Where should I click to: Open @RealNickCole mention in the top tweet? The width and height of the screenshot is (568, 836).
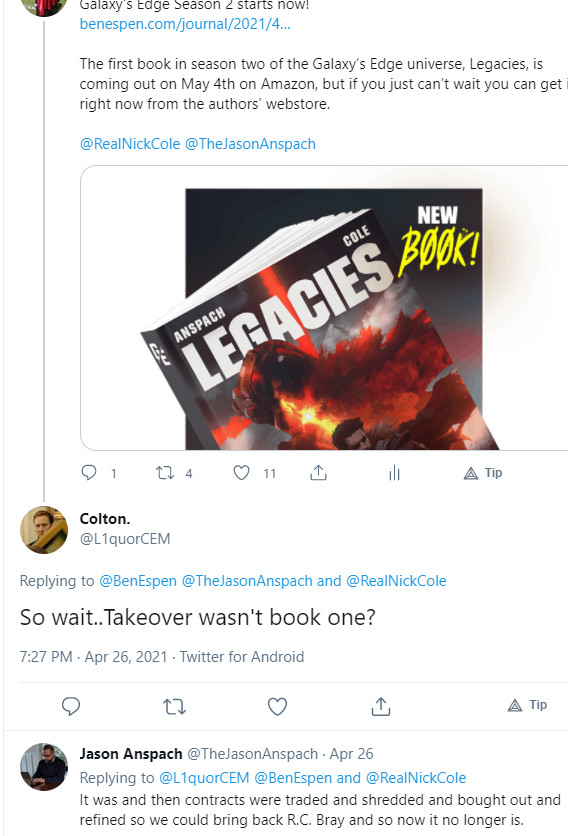pyautogui.click(x=130, y=144)
